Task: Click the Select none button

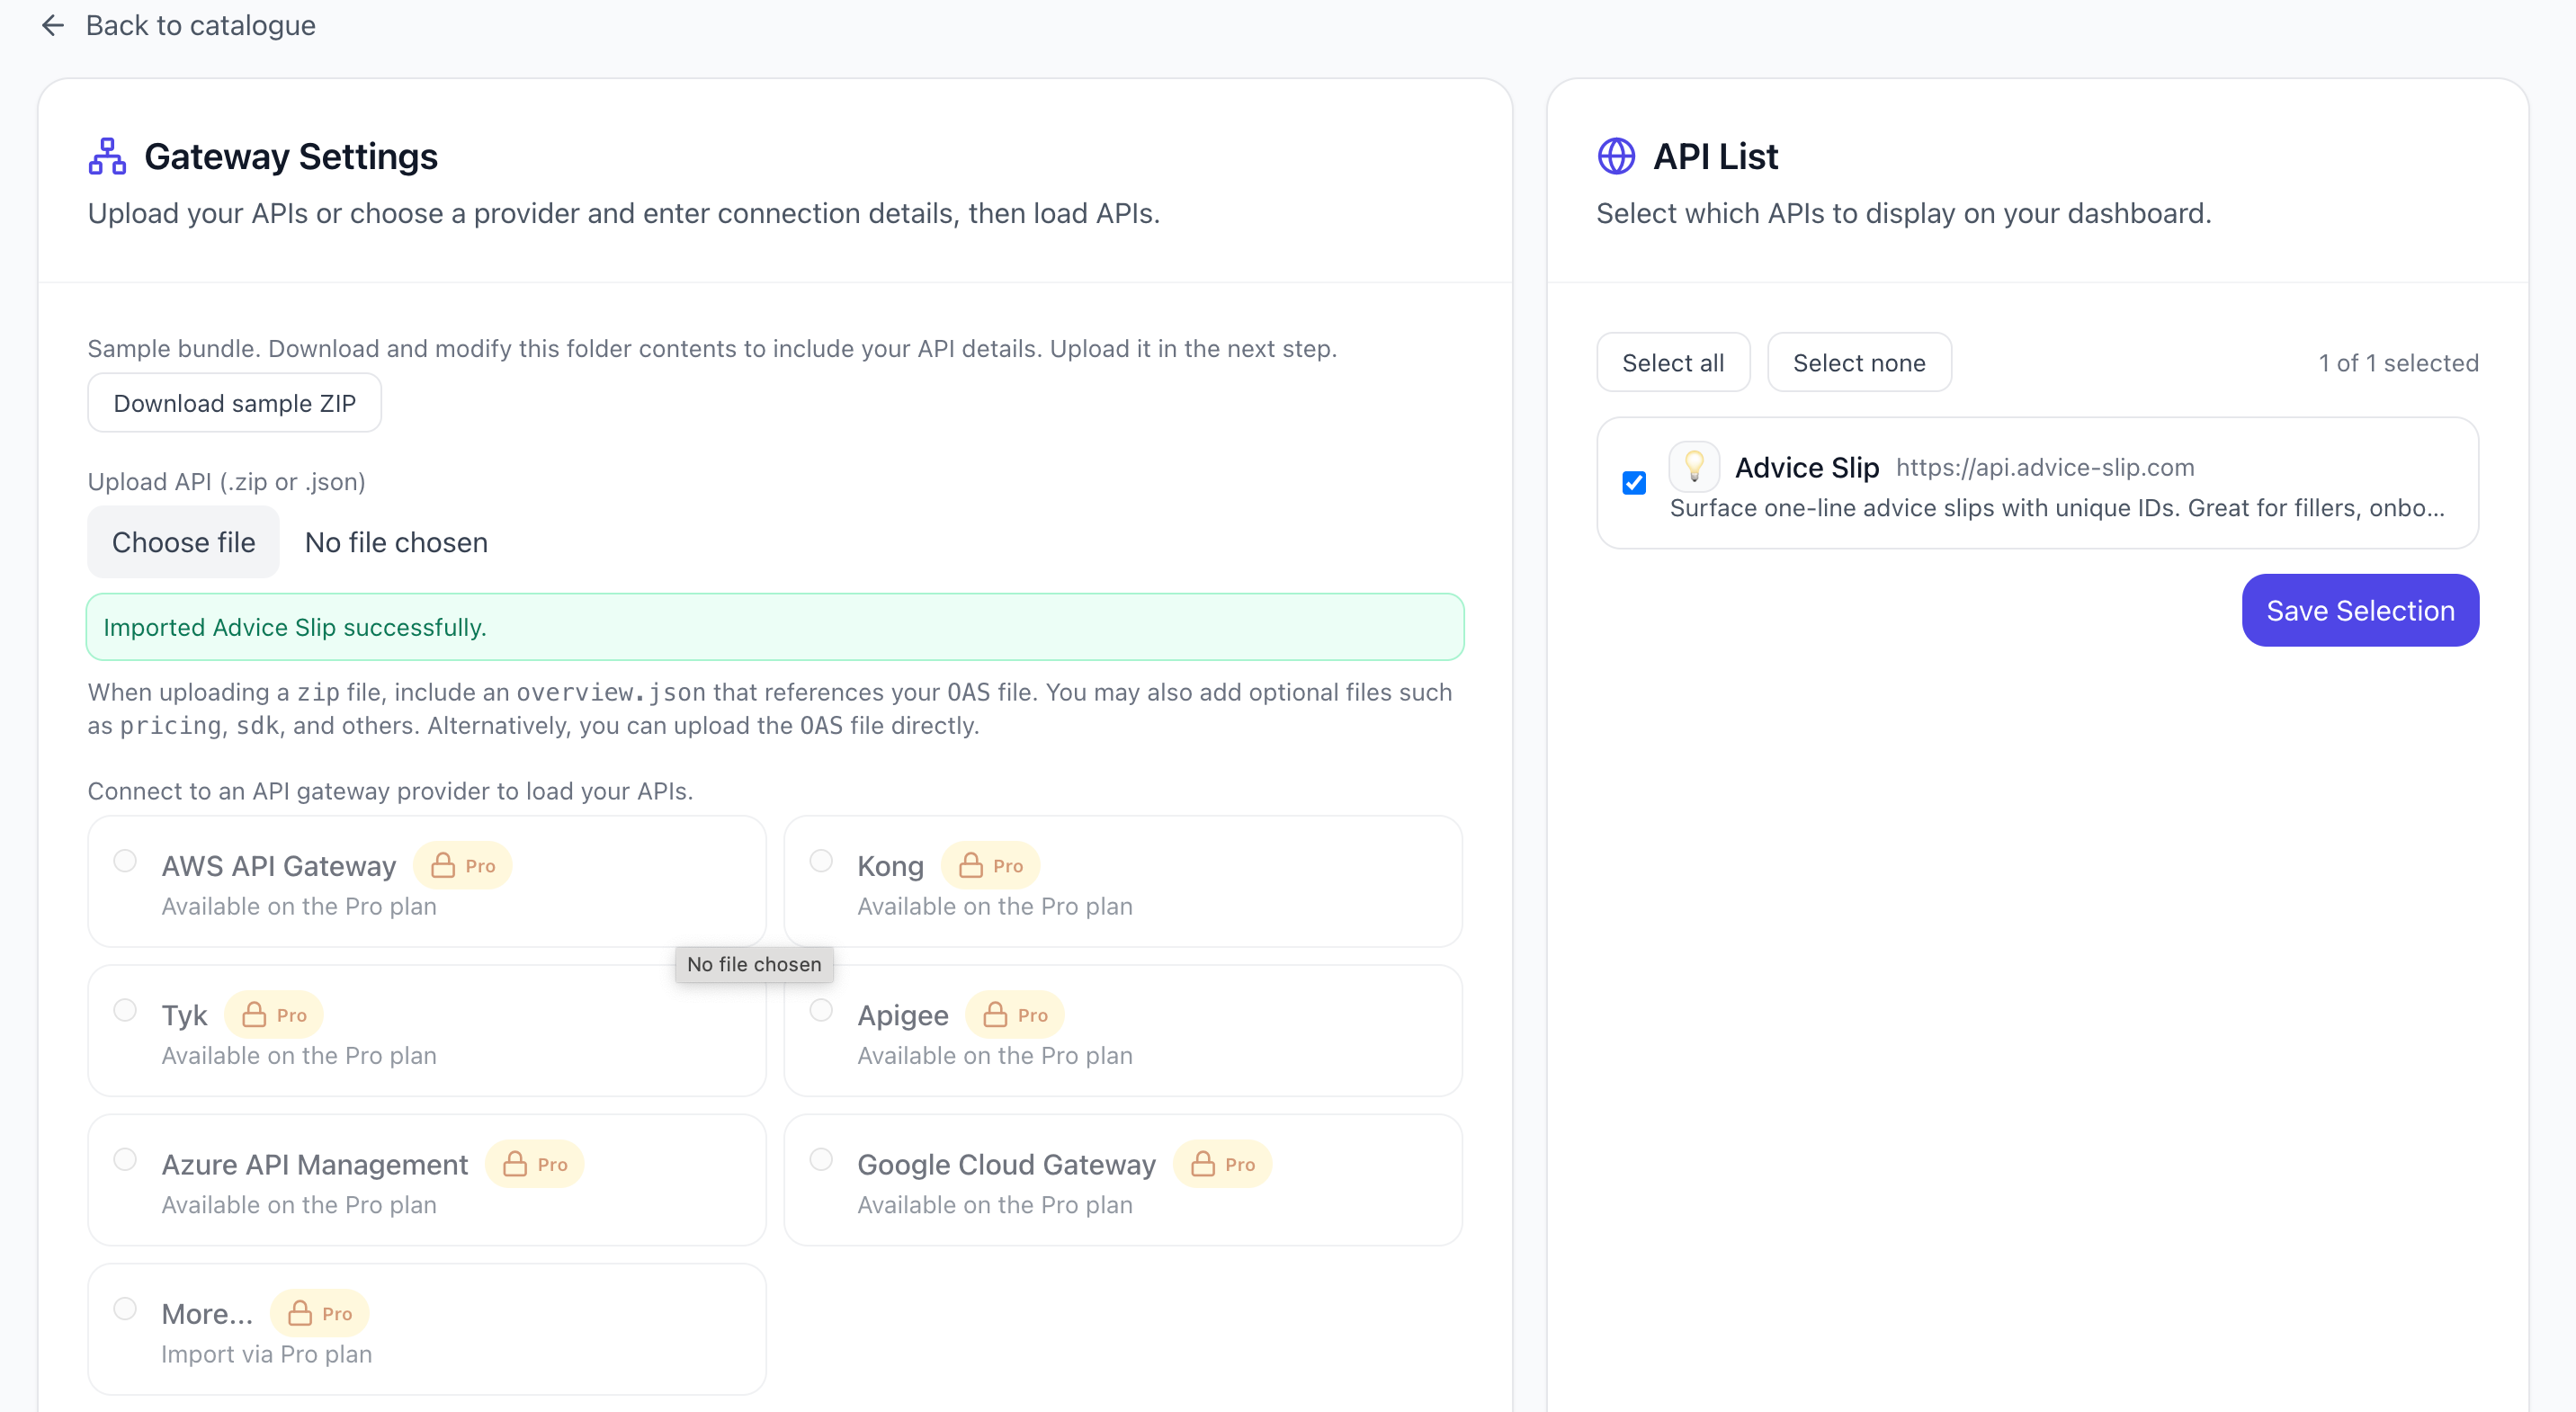Action: (x=1858, y=363)
